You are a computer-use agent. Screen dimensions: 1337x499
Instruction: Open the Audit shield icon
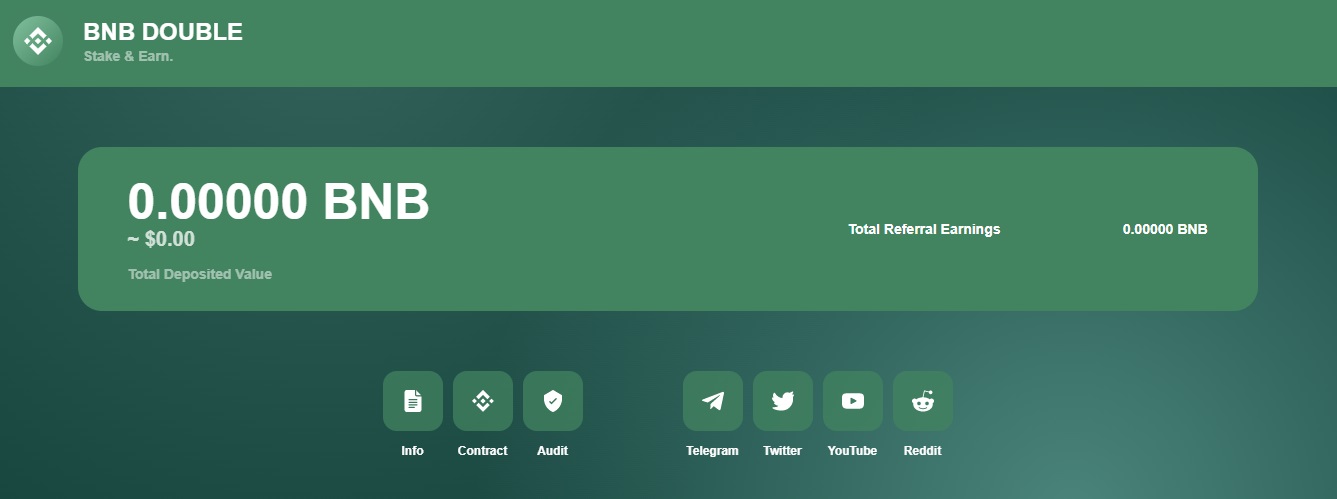(553, 401)
